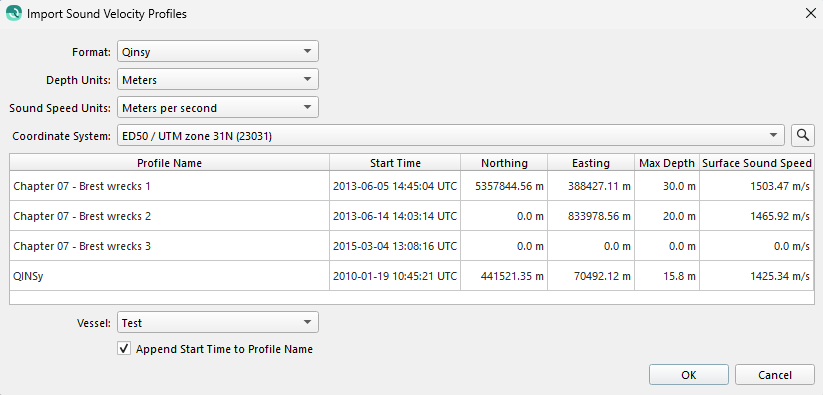Screen dimensions: 823x395
Task: Click the Cancel button
Action: pyautogui.click(x=775, y=375)
